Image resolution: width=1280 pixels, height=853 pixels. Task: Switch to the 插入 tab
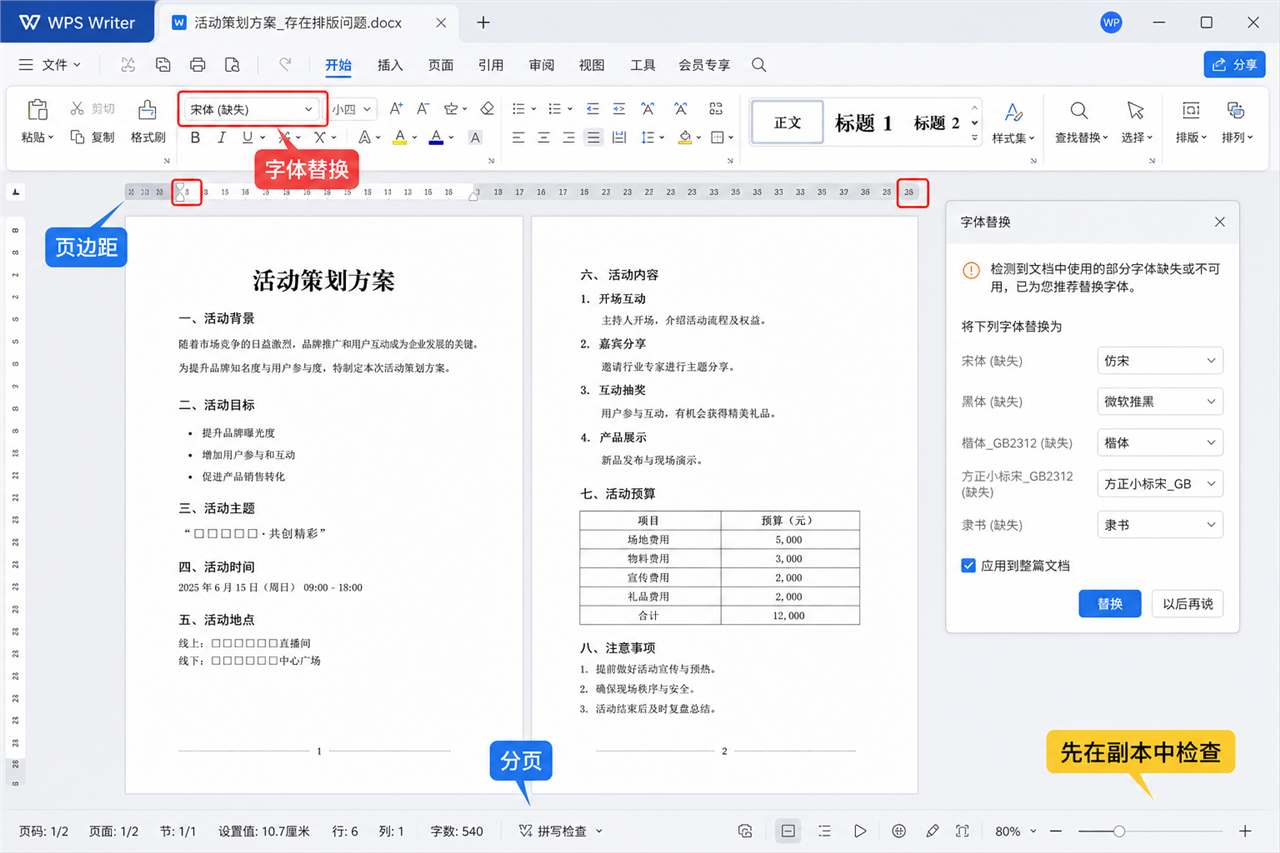pyautogui.click(x=390, y=65)
